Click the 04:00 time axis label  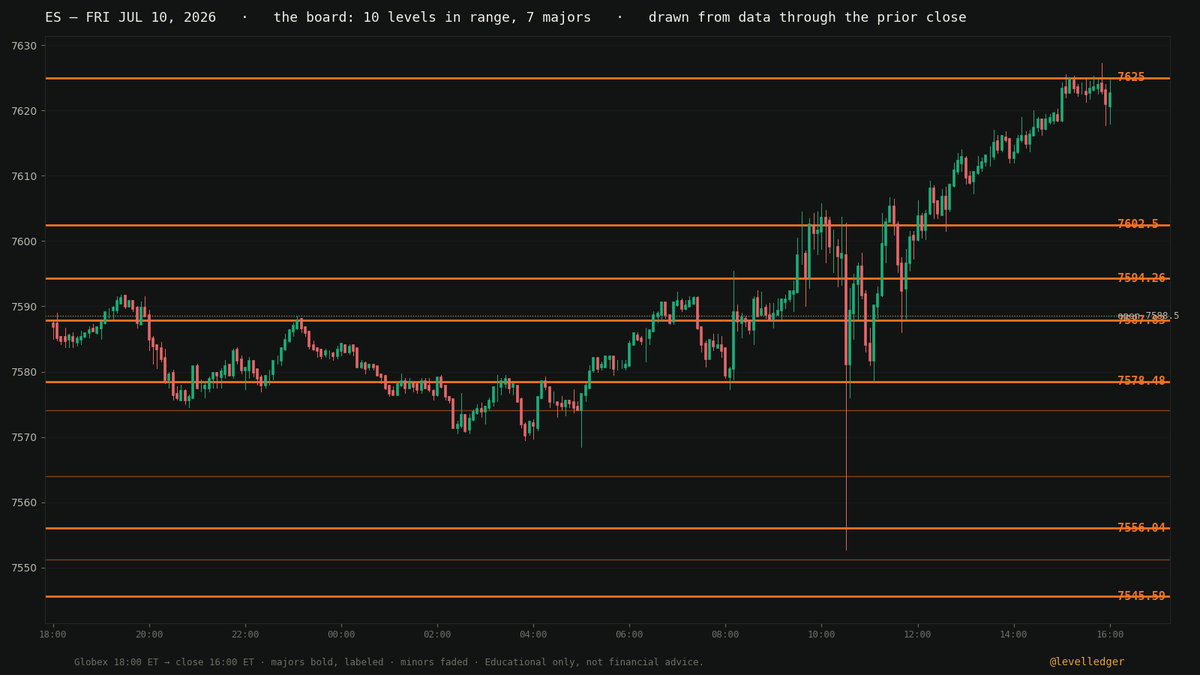pyautogui.click(x=533, y=634)
